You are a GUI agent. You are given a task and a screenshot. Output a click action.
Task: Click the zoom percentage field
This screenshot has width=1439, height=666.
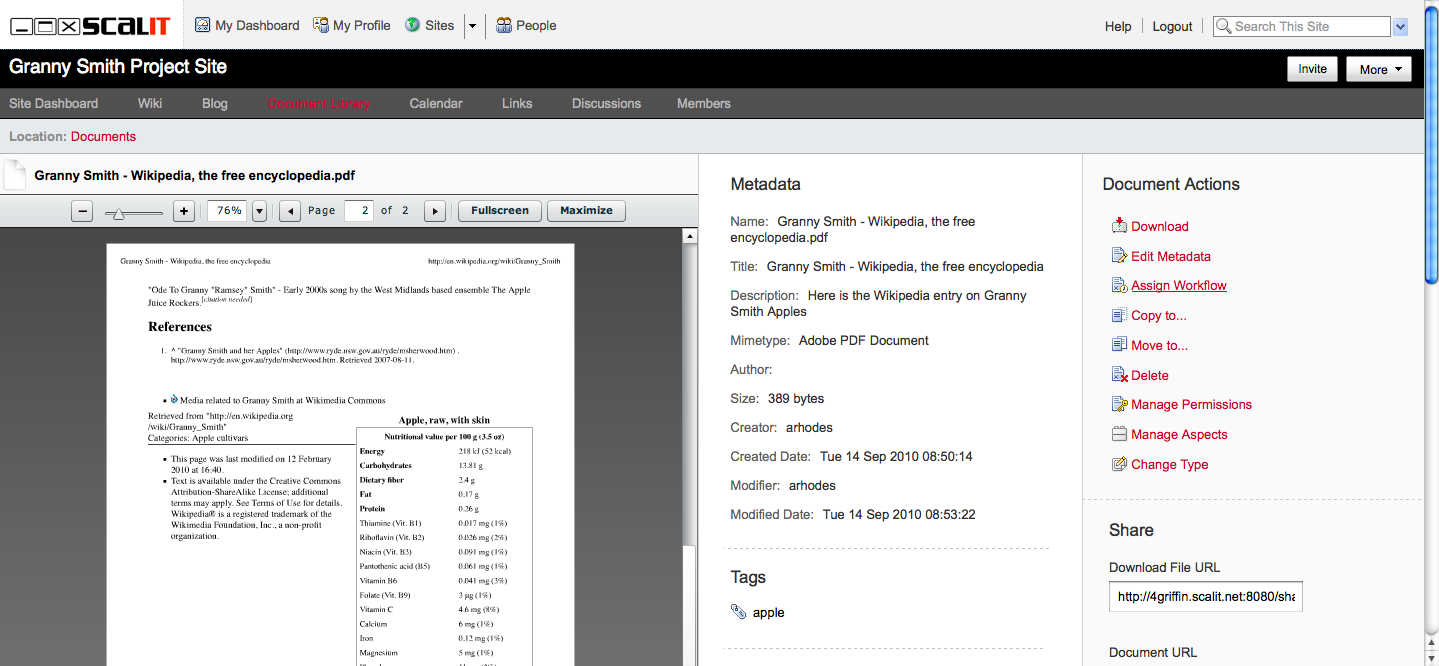point(228,211)
